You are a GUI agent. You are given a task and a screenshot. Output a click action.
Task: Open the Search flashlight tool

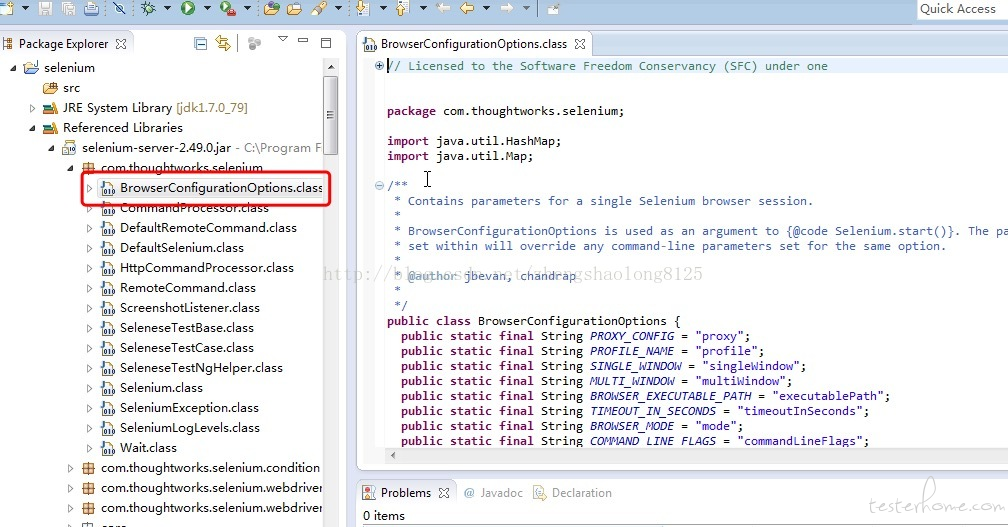click(318, 8)
